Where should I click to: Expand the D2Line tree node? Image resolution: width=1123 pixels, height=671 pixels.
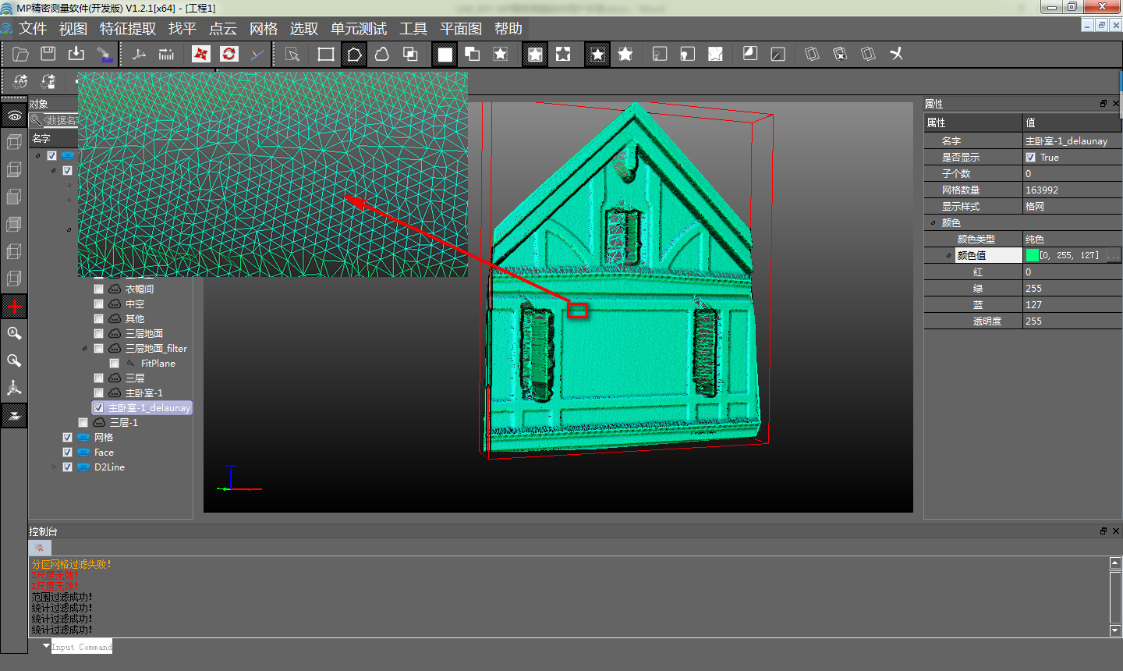54,468
